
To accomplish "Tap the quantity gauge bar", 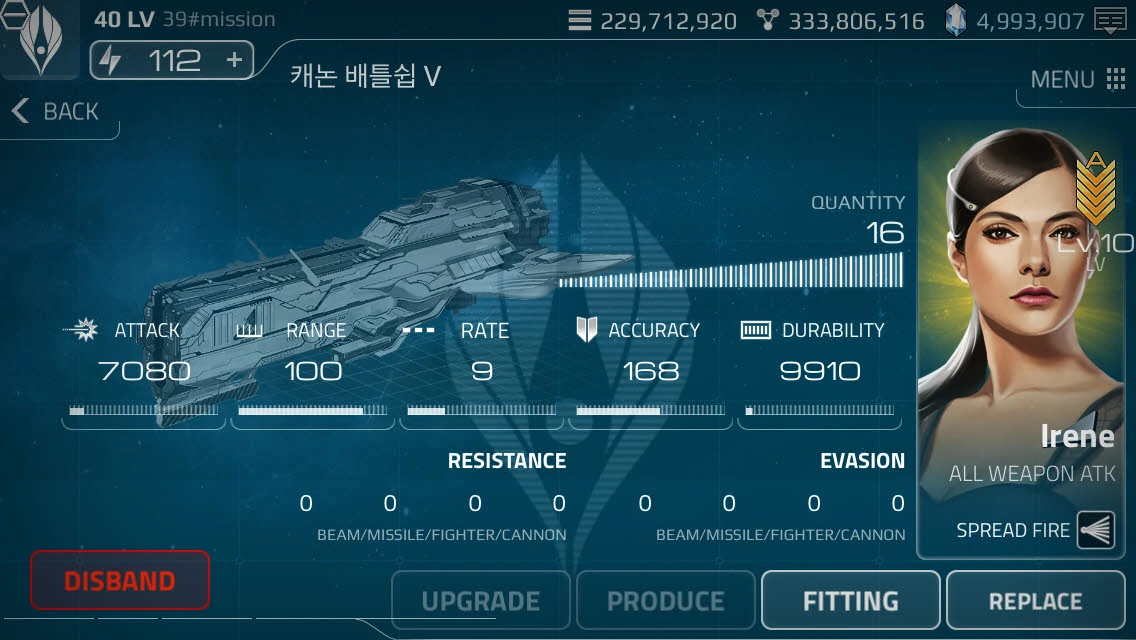I will [730, 271].
